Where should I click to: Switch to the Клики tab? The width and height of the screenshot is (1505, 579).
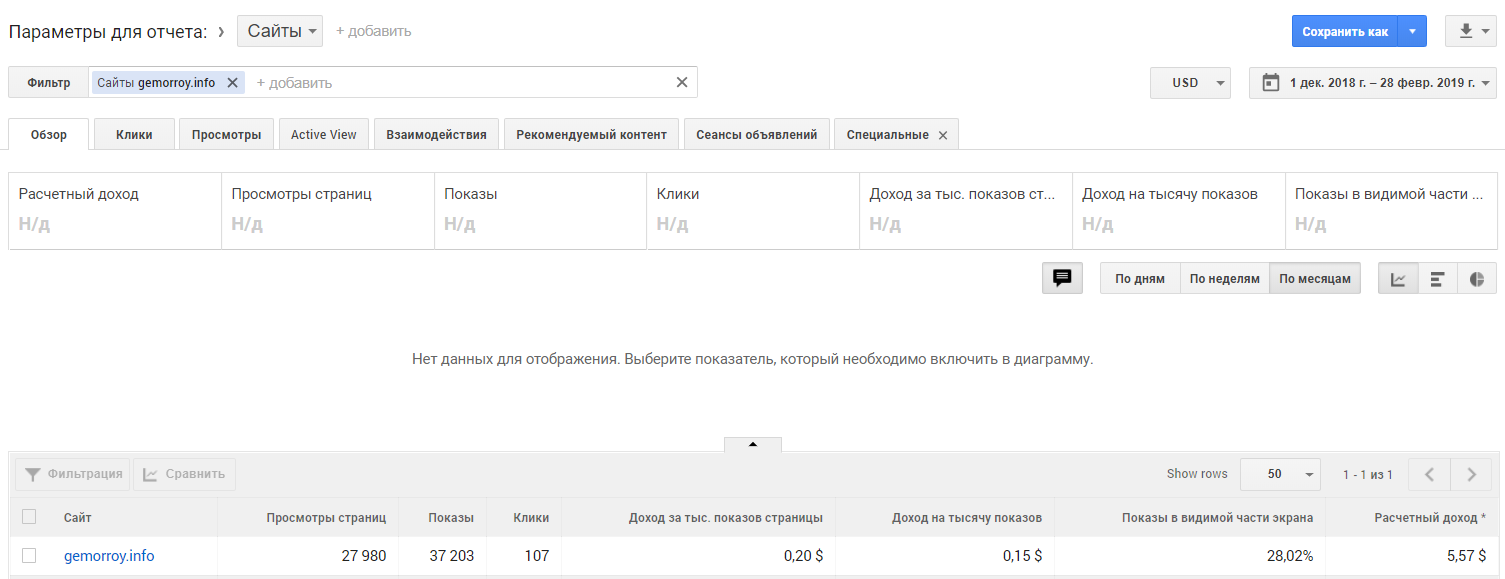[134, 135]
